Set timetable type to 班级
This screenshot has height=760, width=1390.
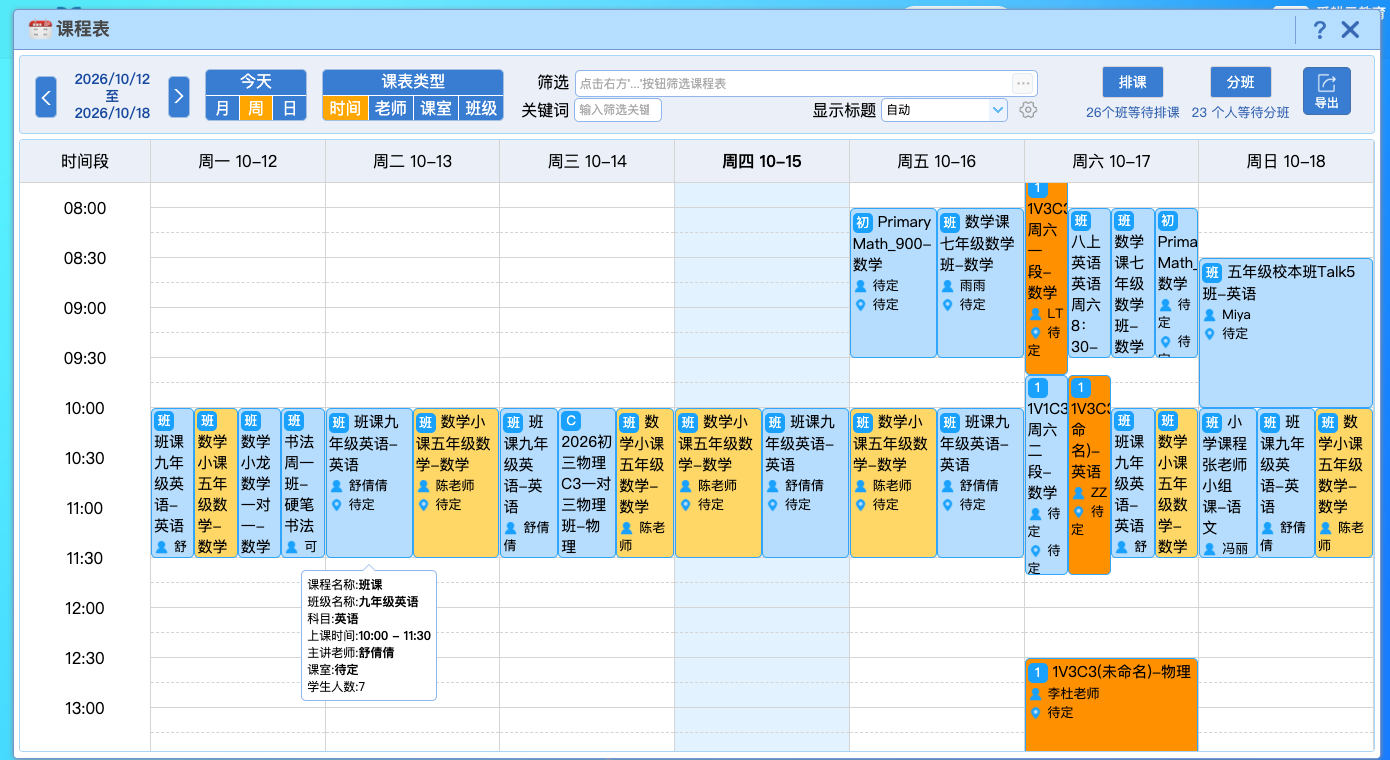[480, 108]
